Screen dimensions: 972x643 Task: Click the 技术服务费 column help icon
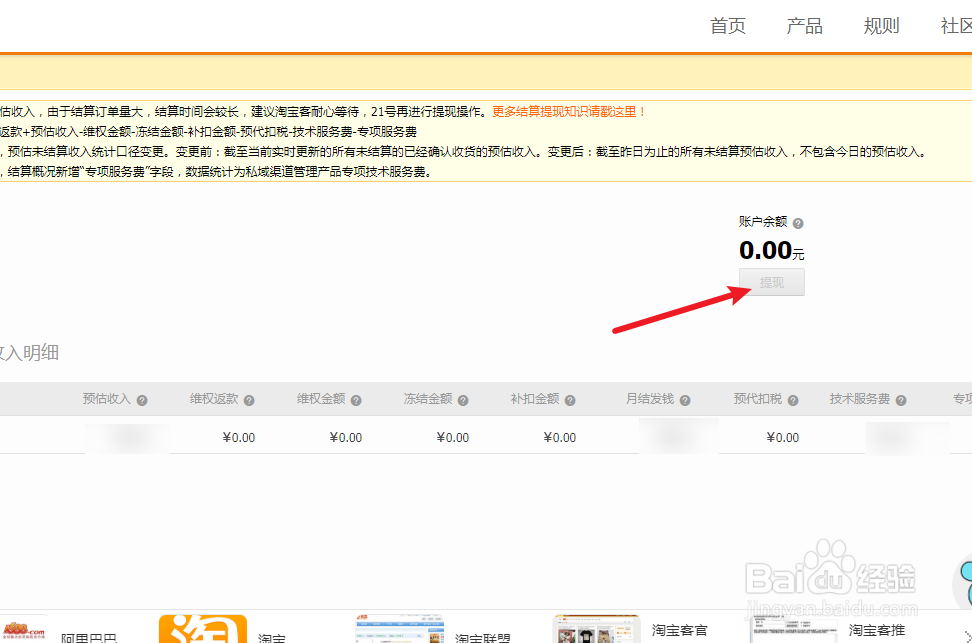pyautogui.click(x=900, y=398)
